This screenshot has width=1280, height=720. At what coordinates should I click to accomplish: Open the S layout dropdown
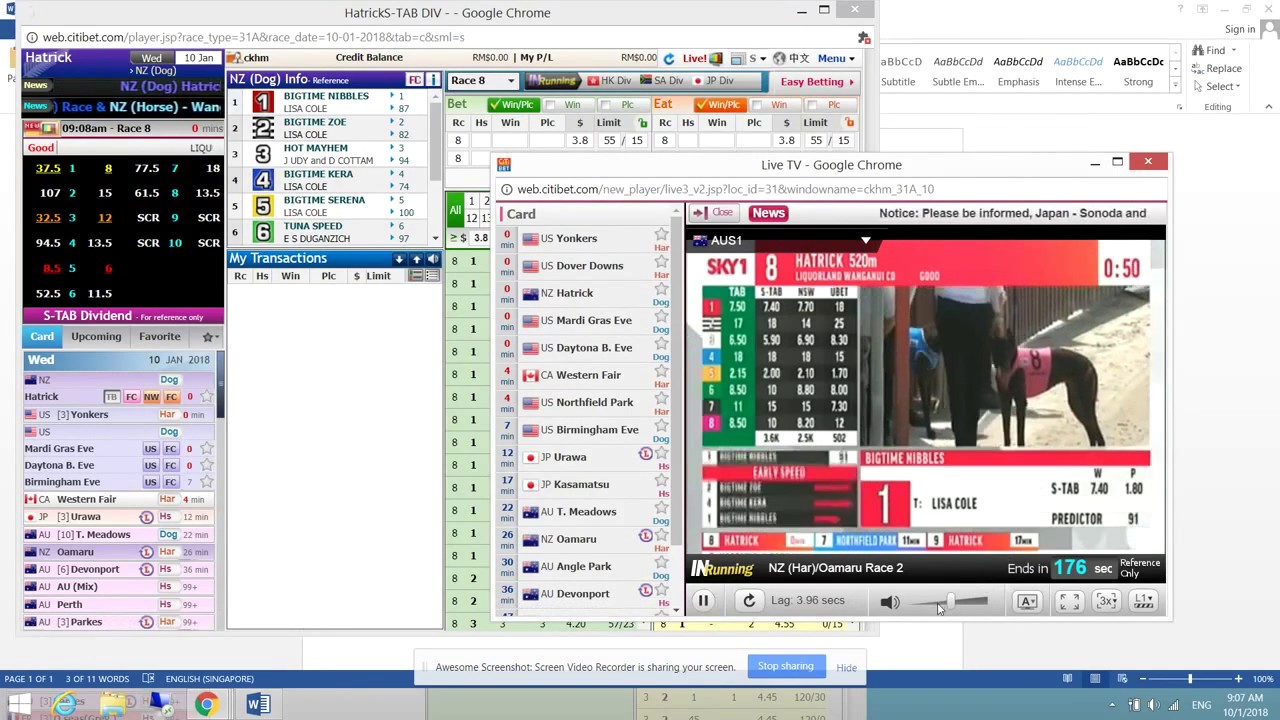click(x=756, y=58)
